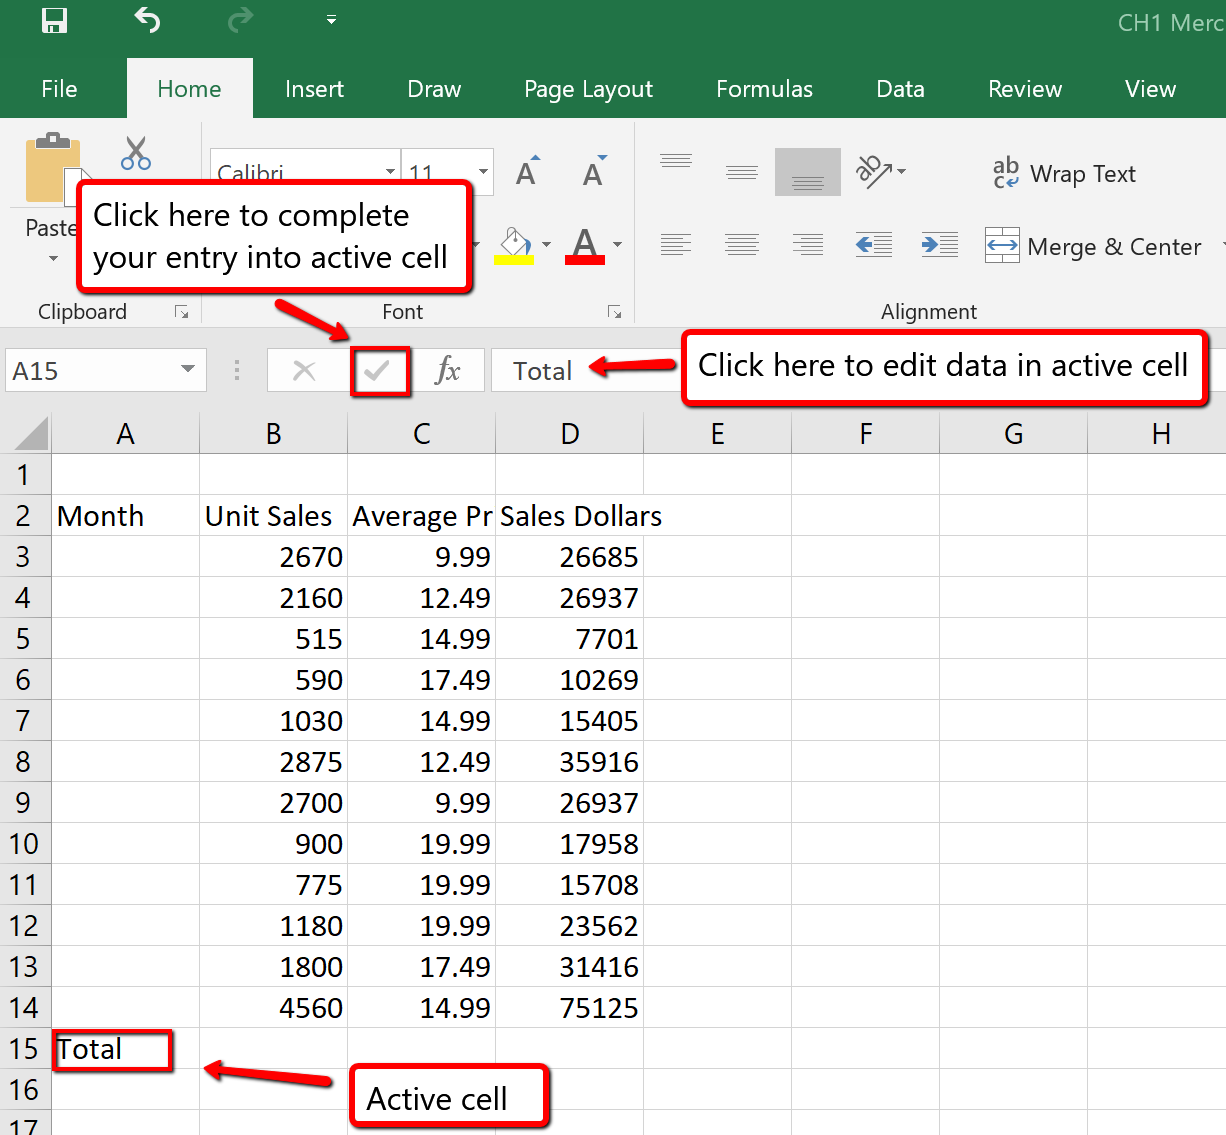Switch to the Formulas tab
The width and height of the screenshot is (1226, 1135).
(x=764, y=88)
